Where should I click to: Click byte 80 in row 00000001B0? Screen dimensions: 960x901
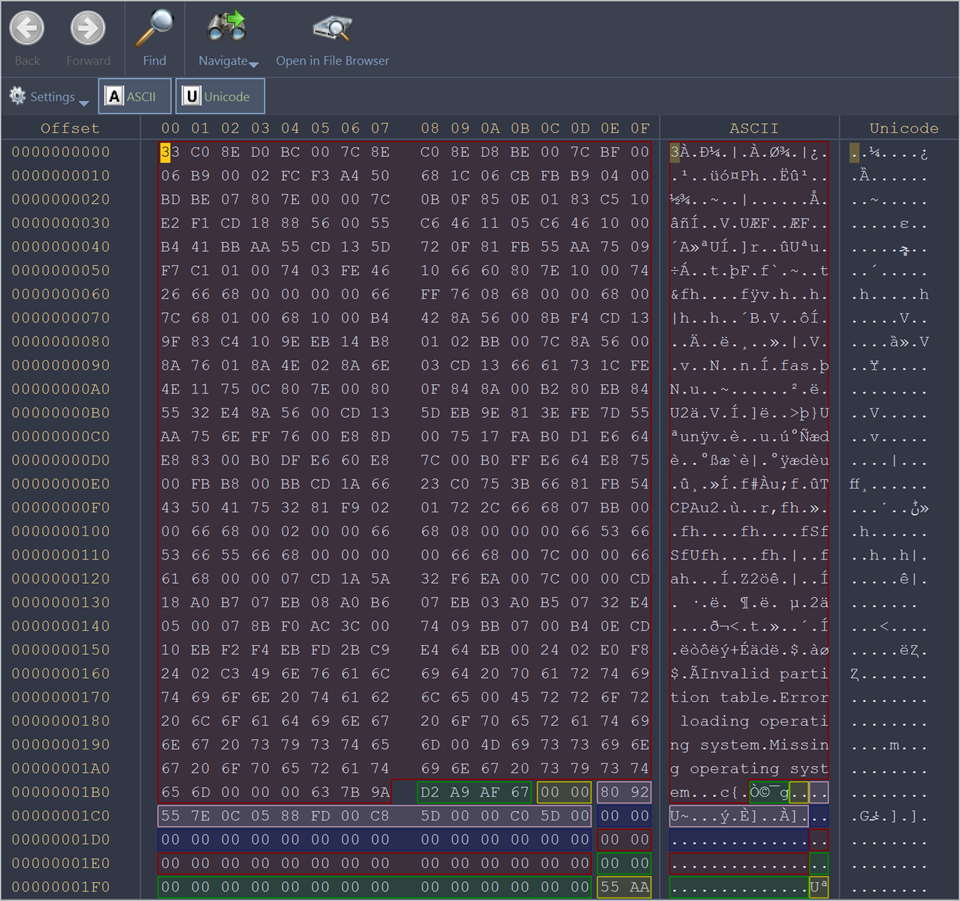click(x=610, y=793)
